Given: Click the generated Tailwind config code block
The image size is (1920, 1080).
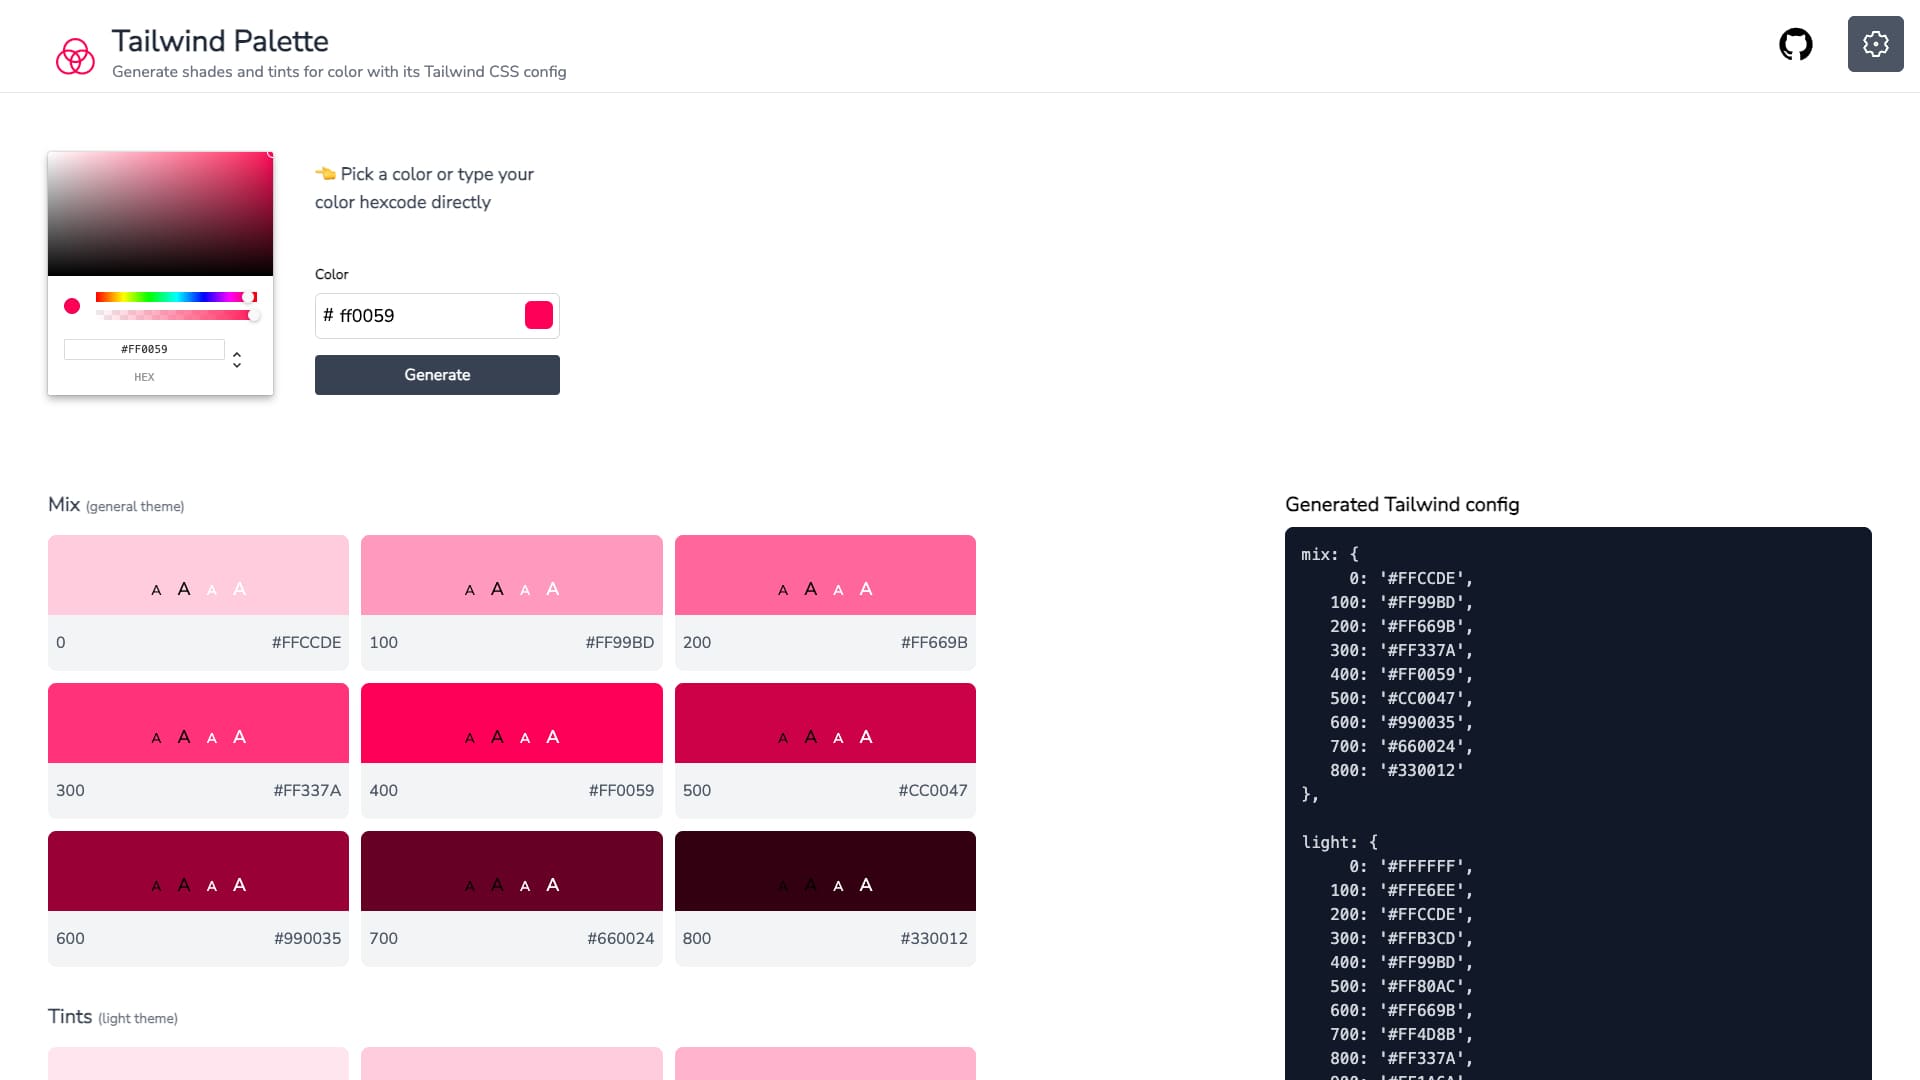Looking at the screenshot, I should click(x=1578, y=800).
